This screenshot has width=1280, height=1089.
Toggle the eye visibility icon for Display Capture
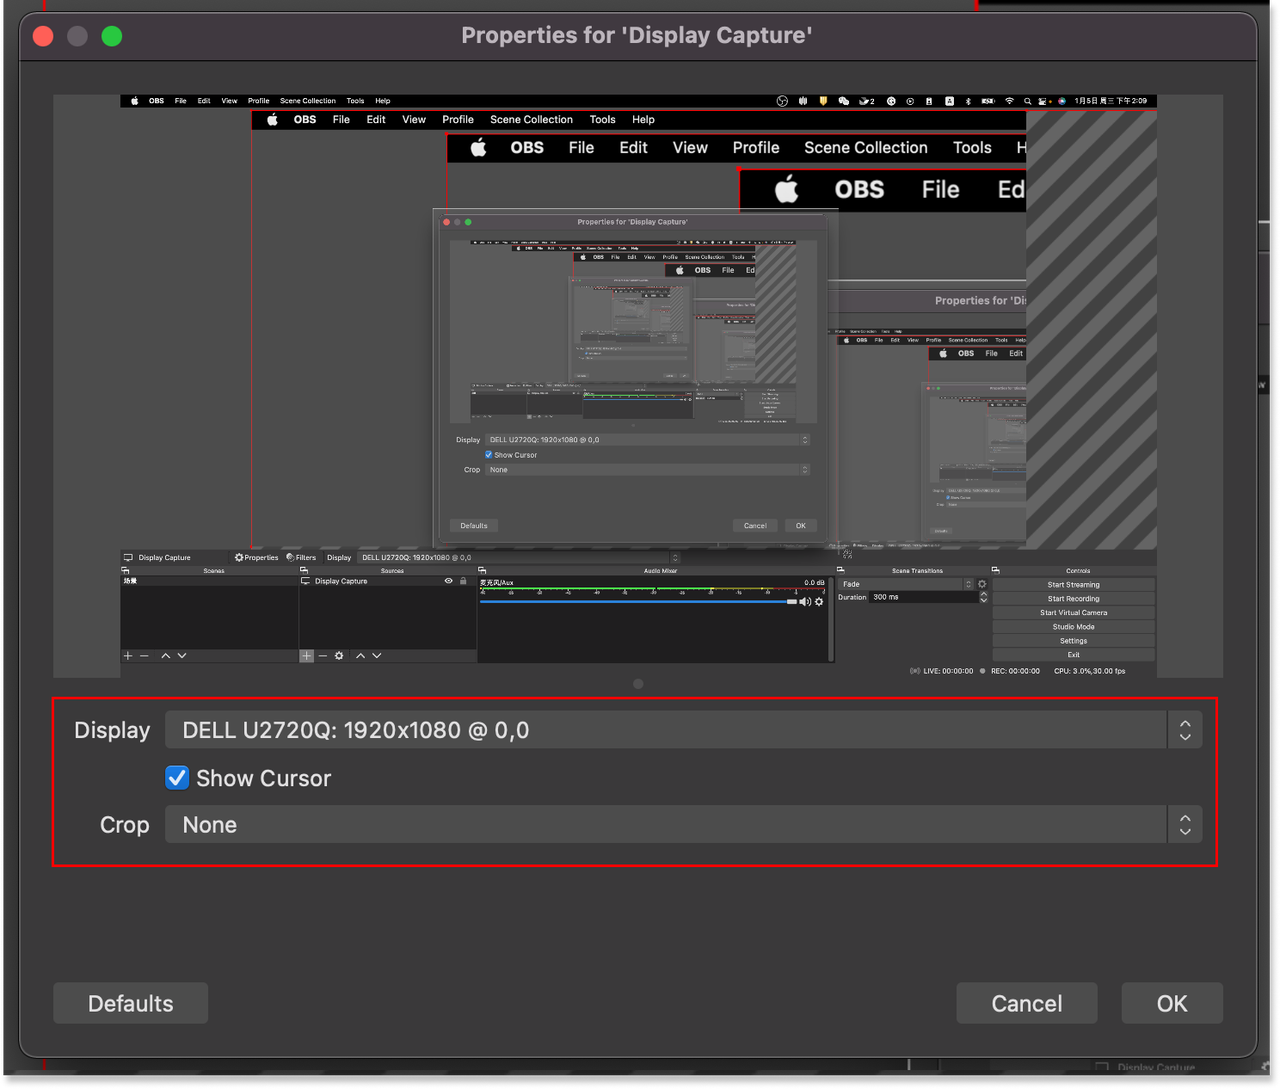[448, 581]
